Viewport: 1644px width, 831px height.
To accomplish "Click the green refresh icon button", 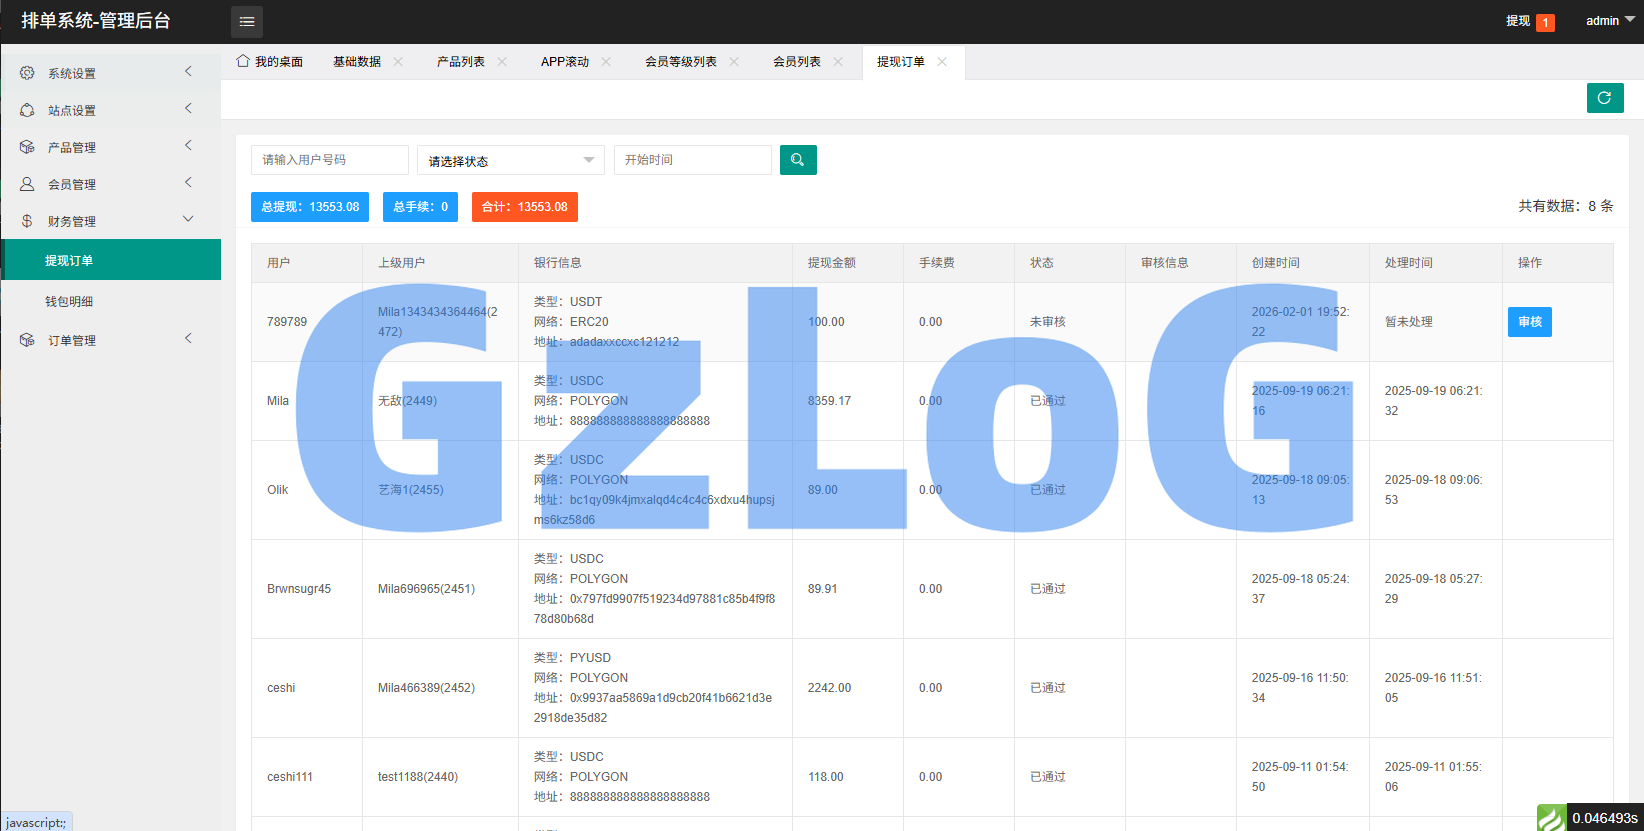I will [x=1604, y=98].
